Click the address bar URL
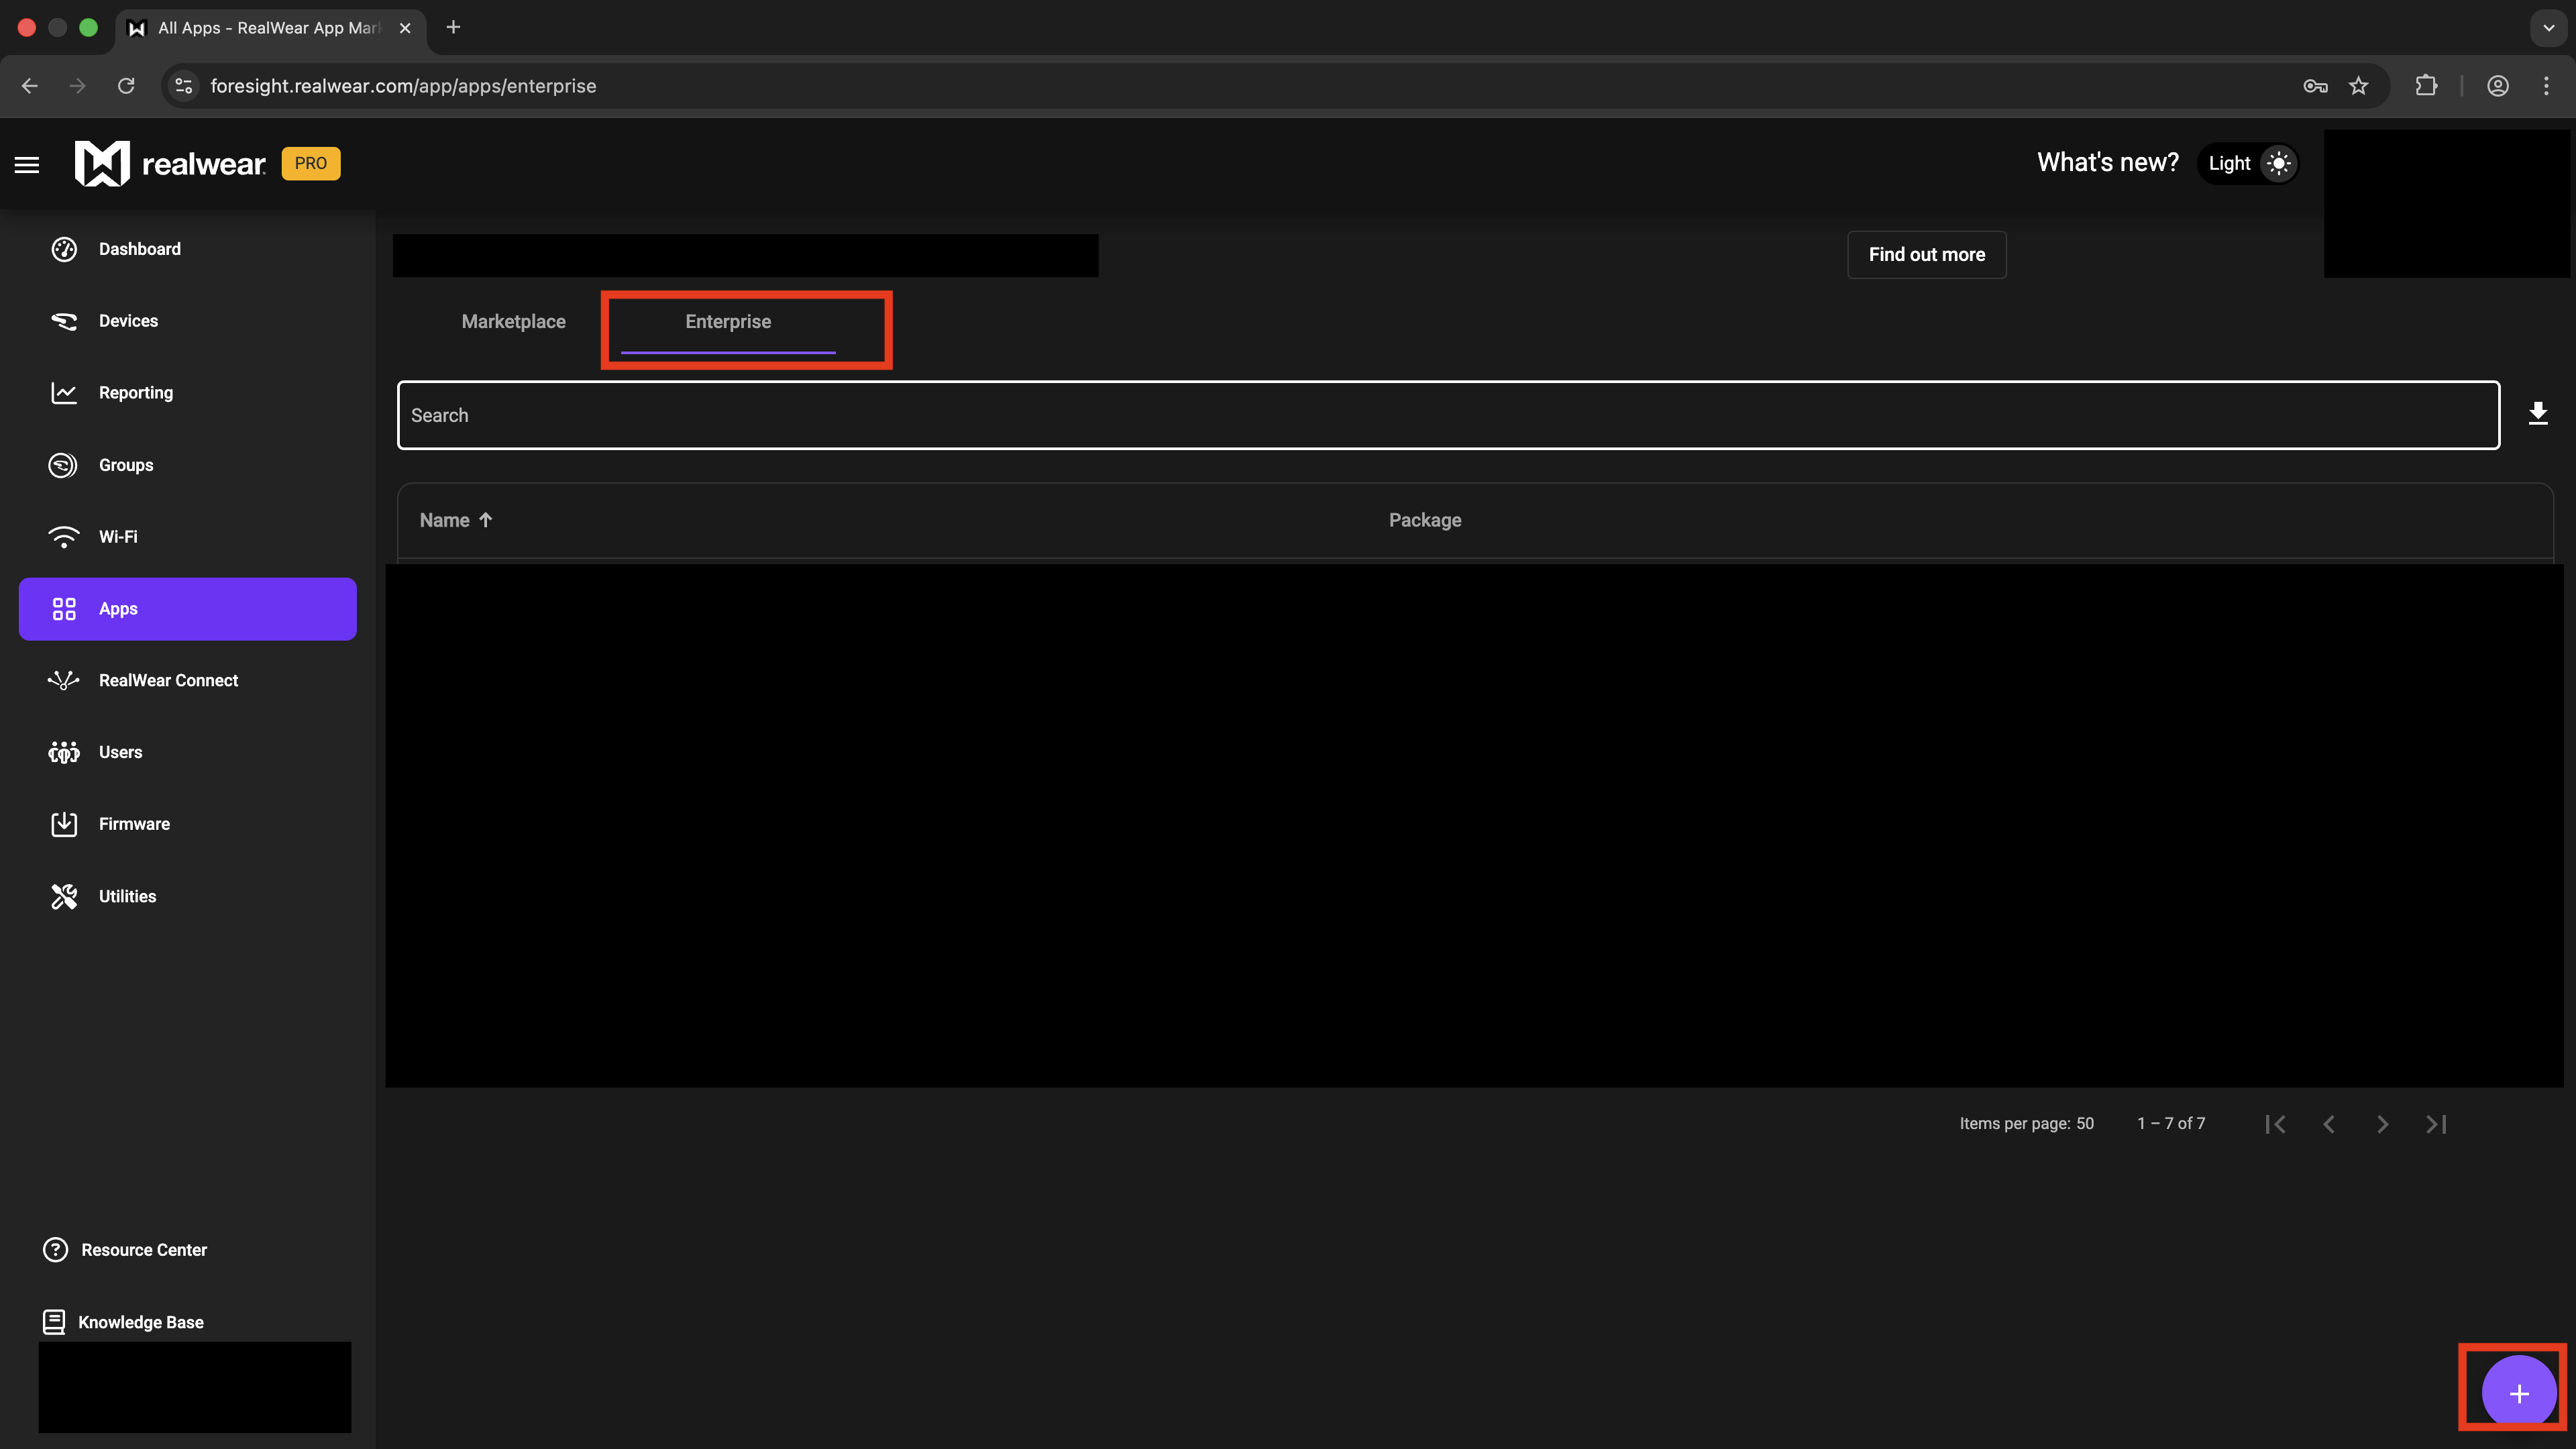The width and height of the screenshot is (2576, 1449). tap(403, 86)
